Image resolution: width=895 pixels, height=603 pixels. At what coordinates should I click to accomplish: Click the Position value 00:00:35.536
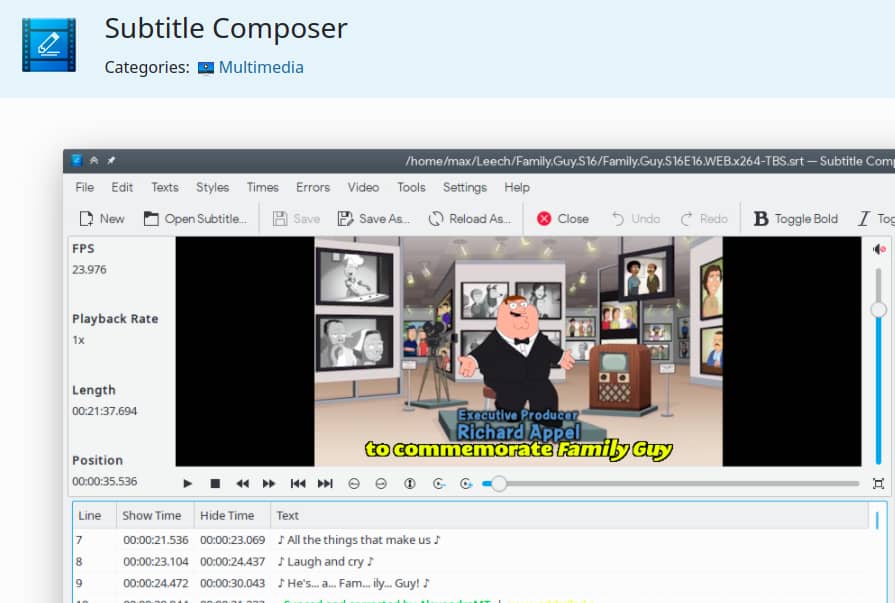[104, 481]
